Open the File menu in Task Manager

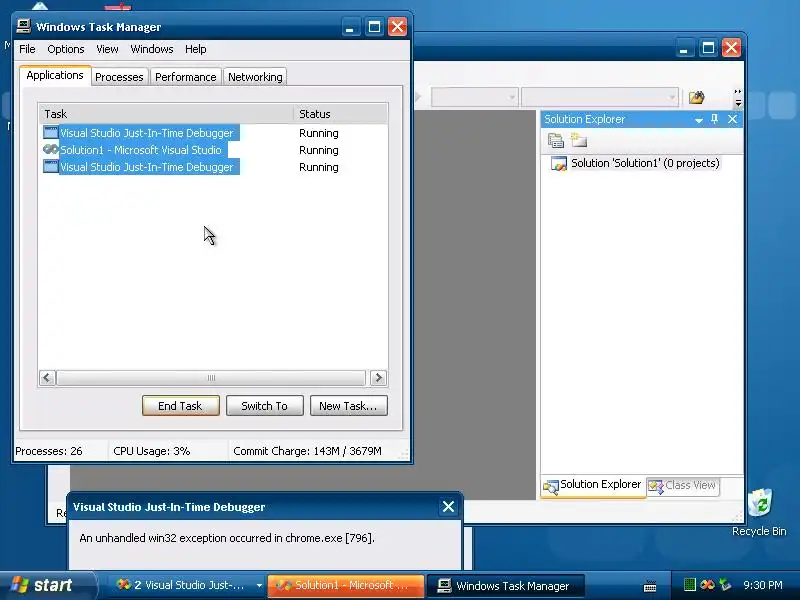point(27,49)
